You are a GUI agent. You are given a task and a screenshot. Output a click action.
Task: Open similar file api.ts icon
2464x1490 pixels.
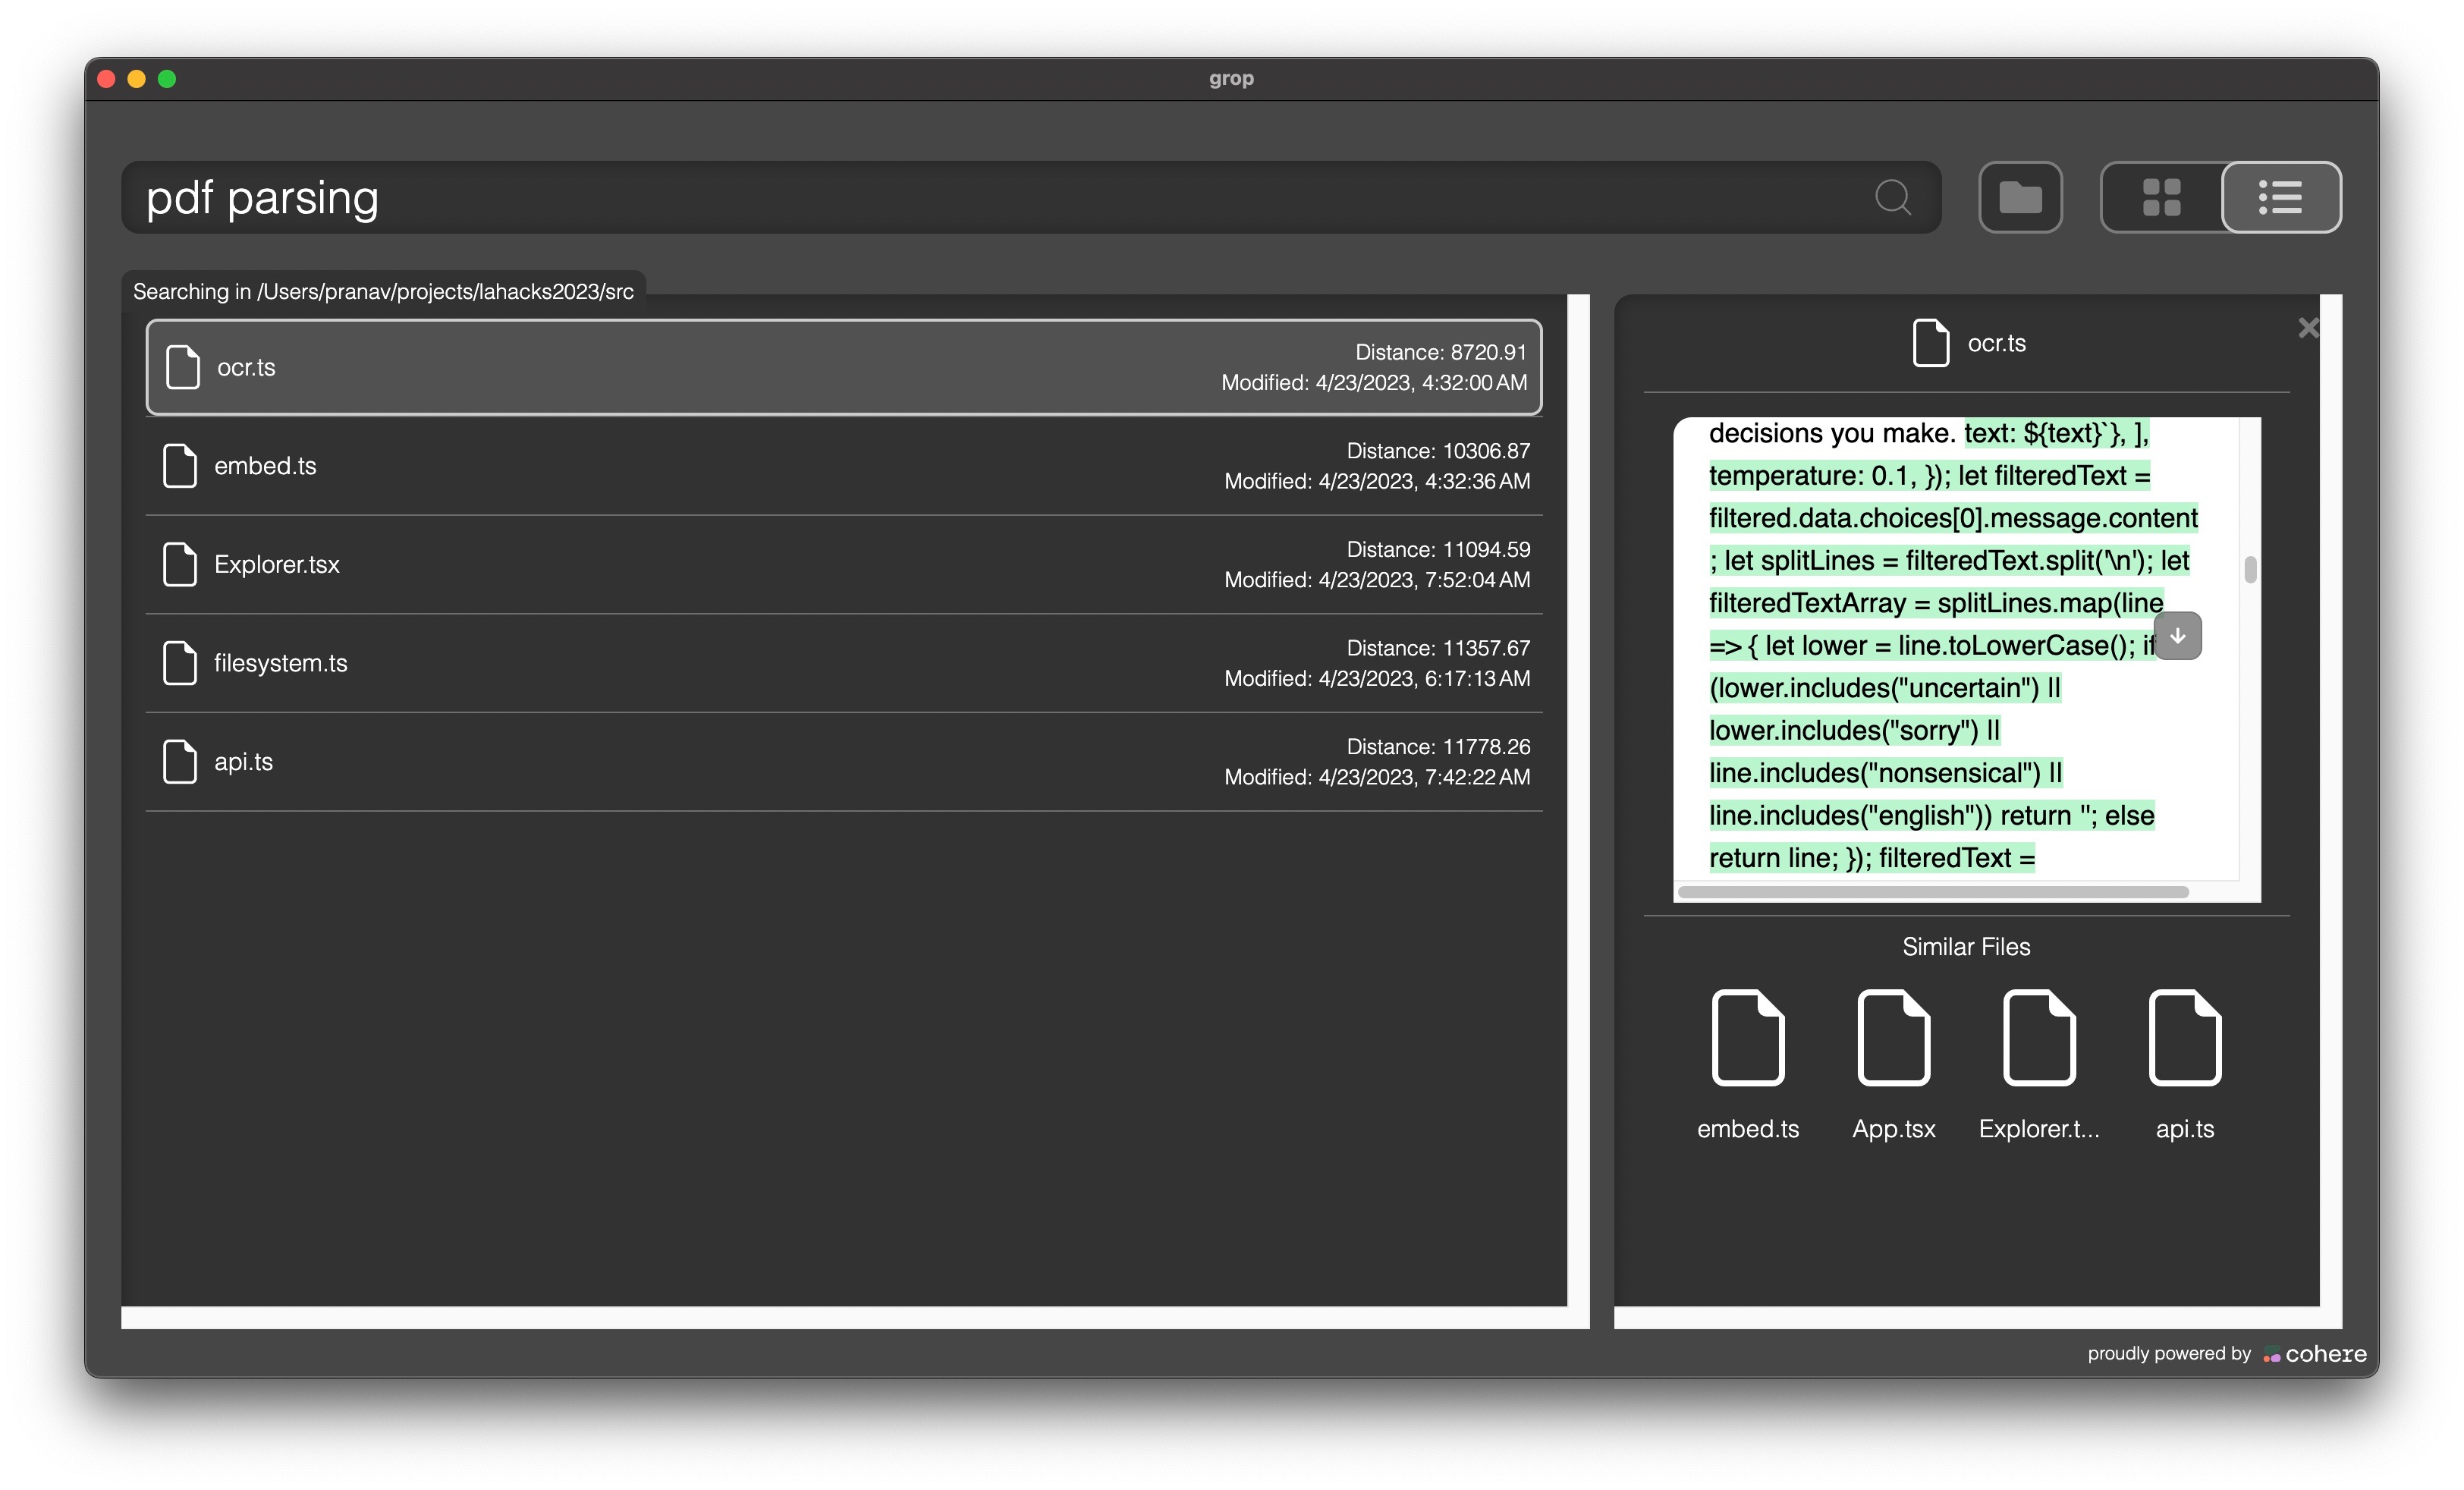(2184, 1038)
